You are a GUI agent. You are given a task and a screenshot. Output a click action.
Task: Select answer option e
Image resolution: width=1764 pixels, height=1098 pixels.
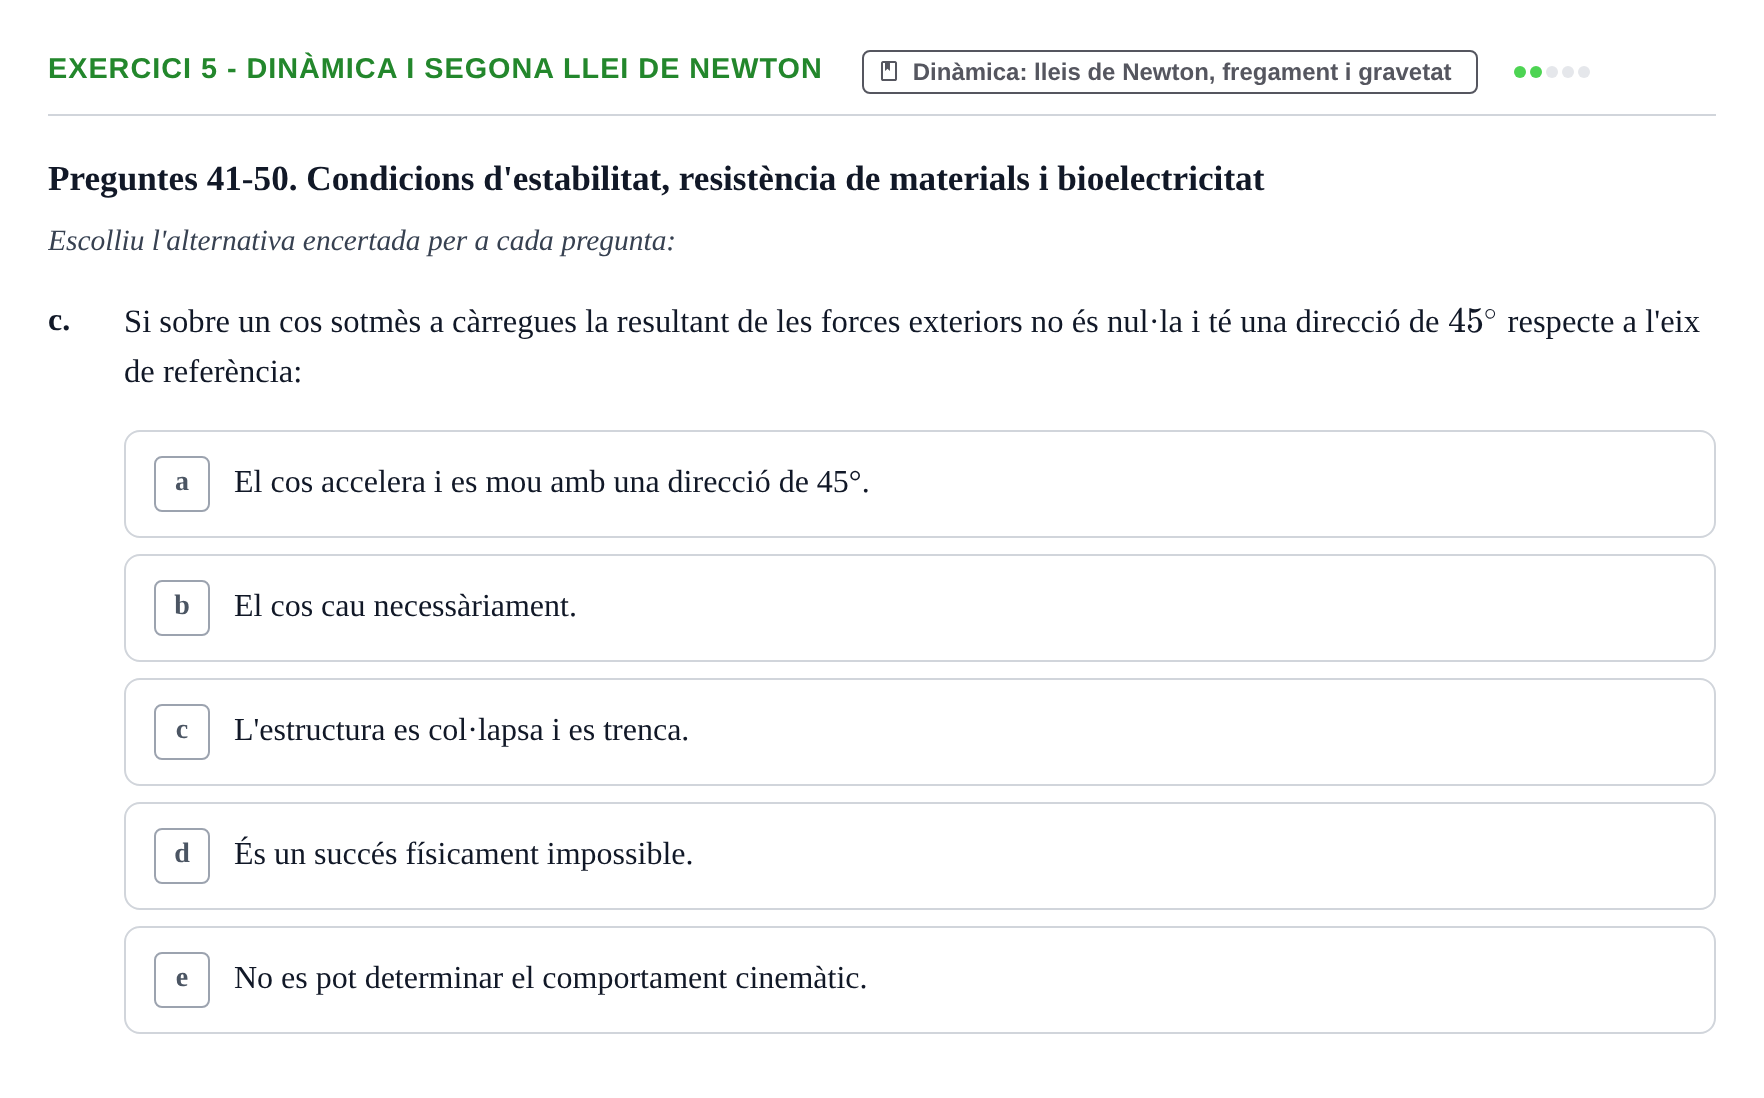[919, 980]
